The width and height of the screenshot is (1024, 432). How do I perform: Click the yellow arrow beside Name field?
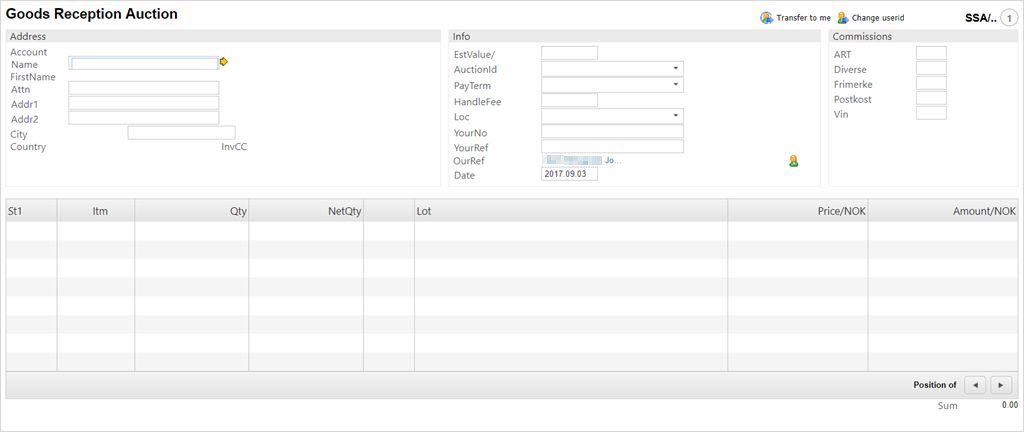click(x=224, y=62)
